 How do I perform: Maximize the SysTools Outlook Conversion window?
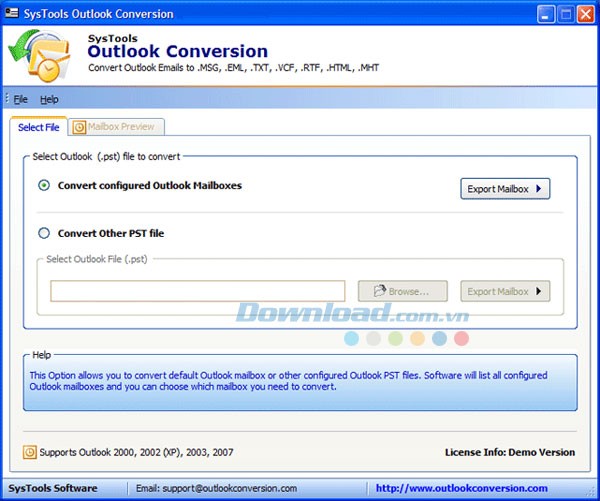[566, 15]
